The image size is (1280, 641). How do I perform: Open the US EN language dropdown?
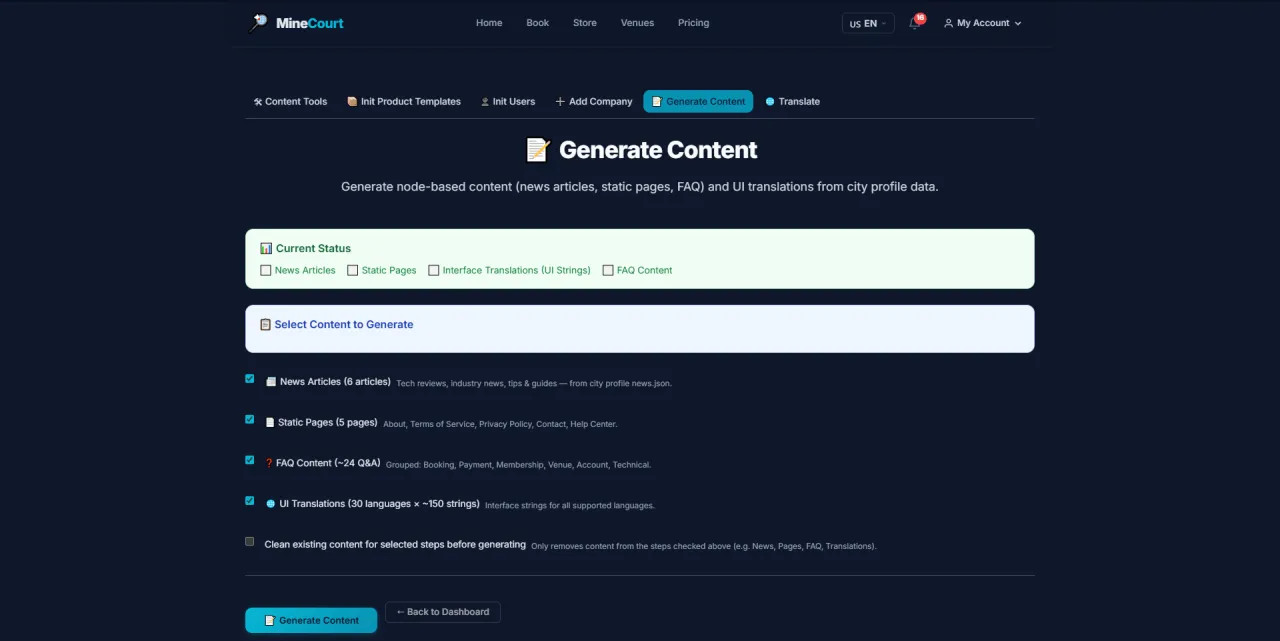(868, 23)
